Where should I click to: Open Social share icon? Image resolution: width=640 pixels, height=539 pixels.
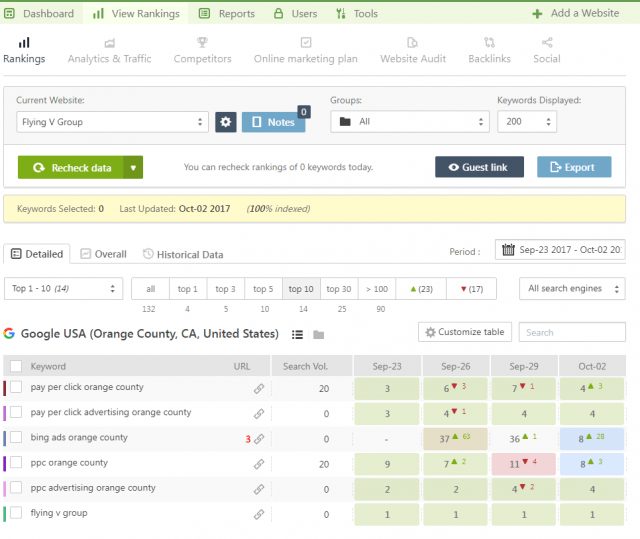click(547, 42)
